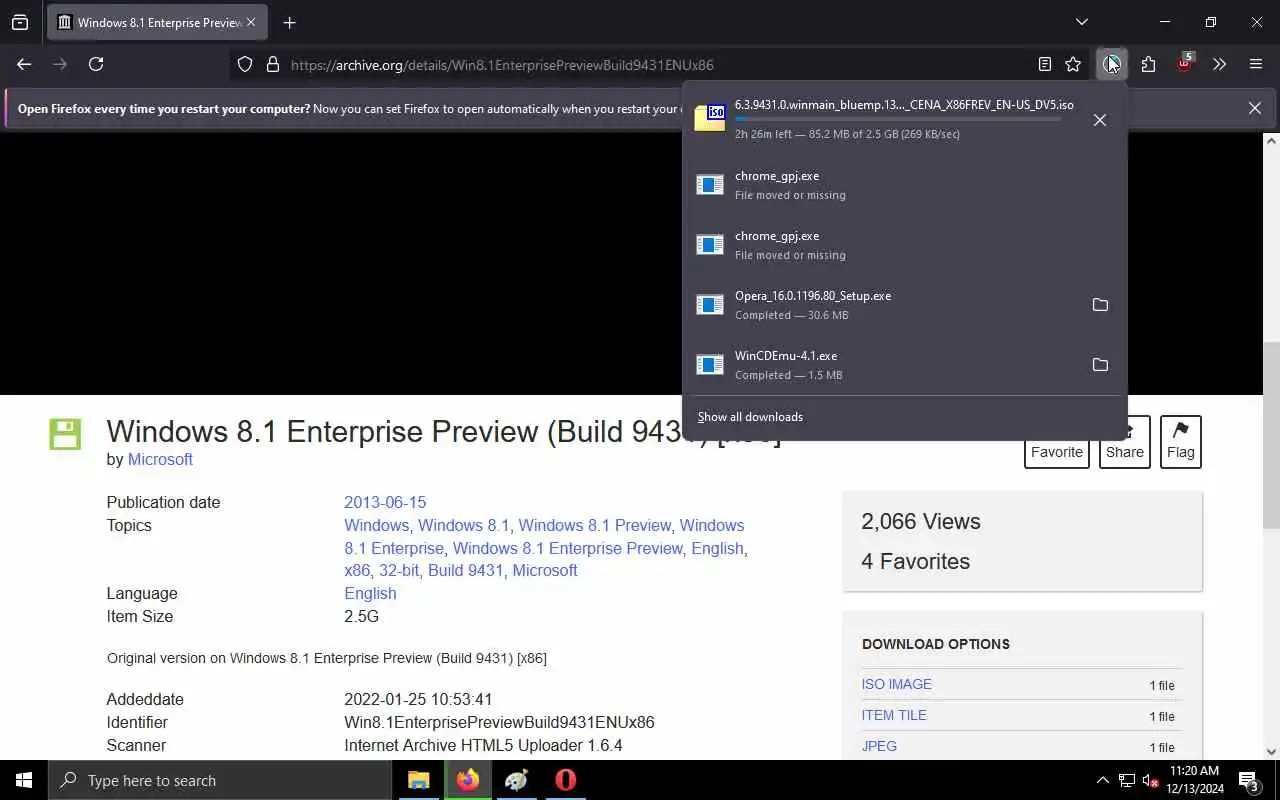
Task: Click the Firefox taskbar icon
Action: [467, 780]
